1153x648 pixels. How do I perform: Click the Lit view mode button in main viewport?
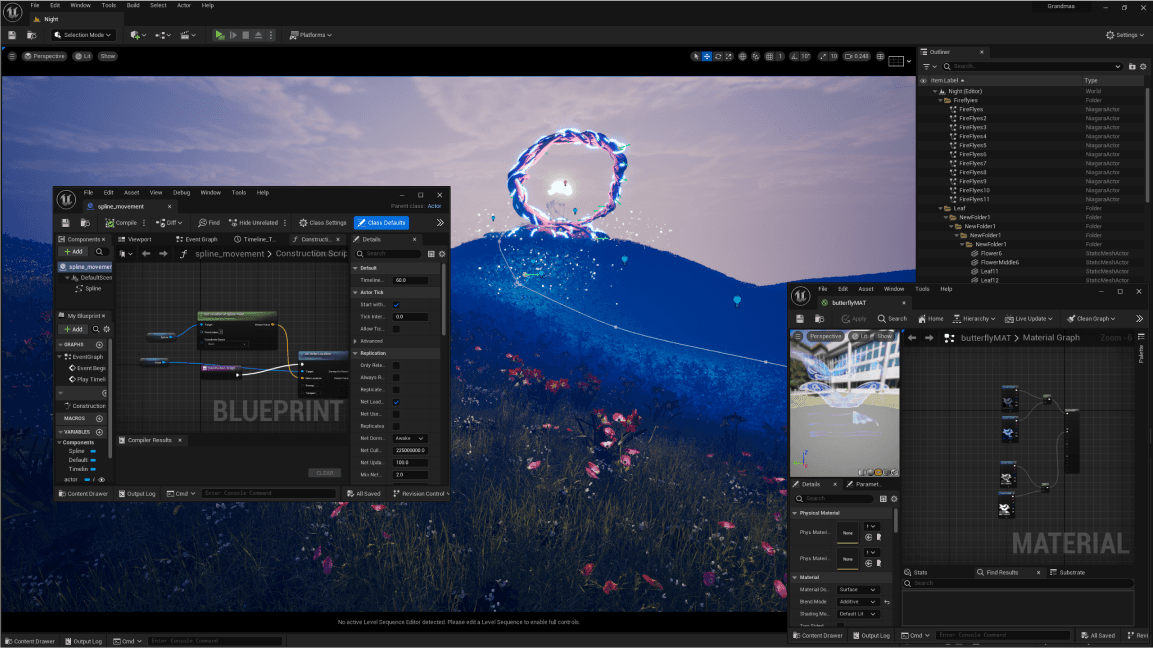(x=83, y=56)
